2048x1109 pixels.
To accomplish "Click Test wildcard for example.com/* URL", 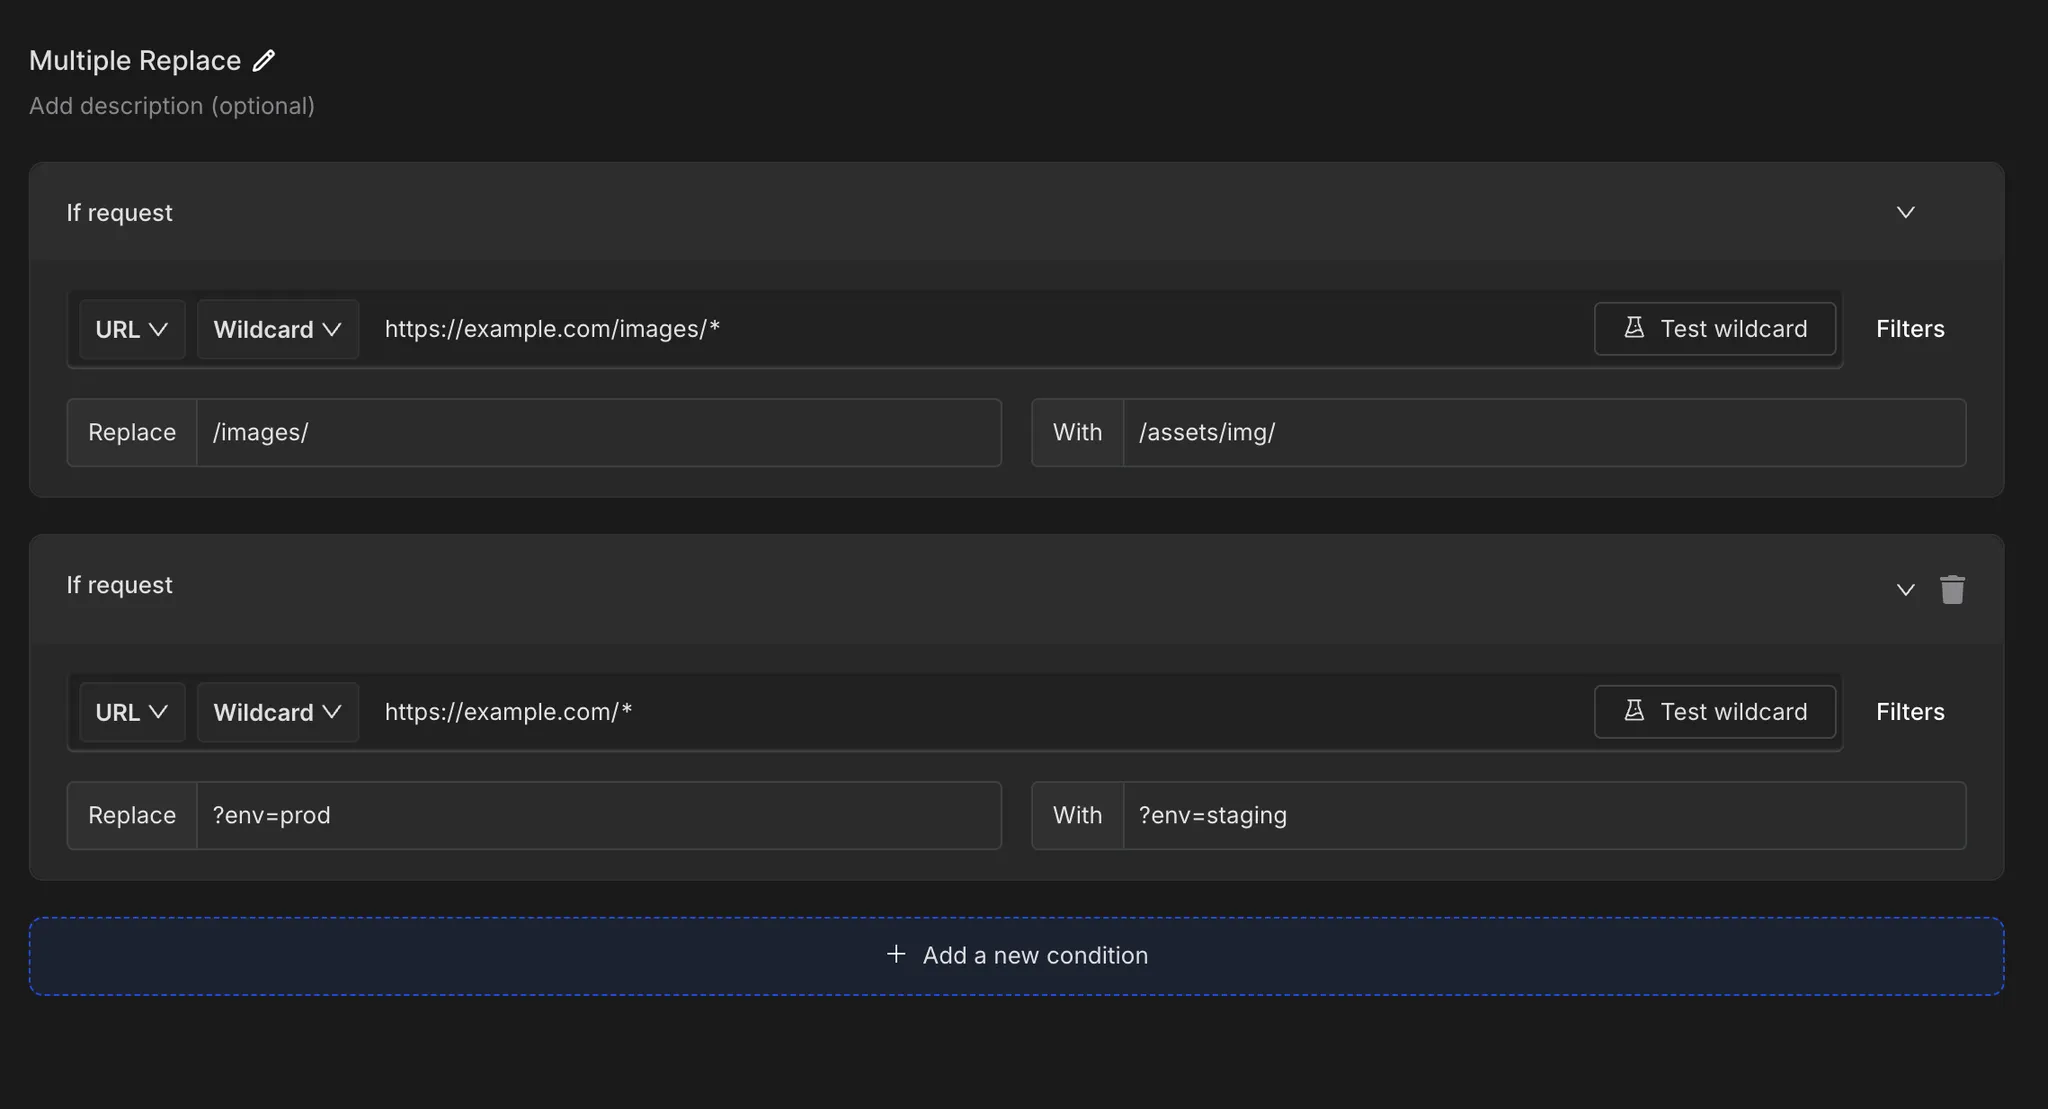I will [1714, 712].
